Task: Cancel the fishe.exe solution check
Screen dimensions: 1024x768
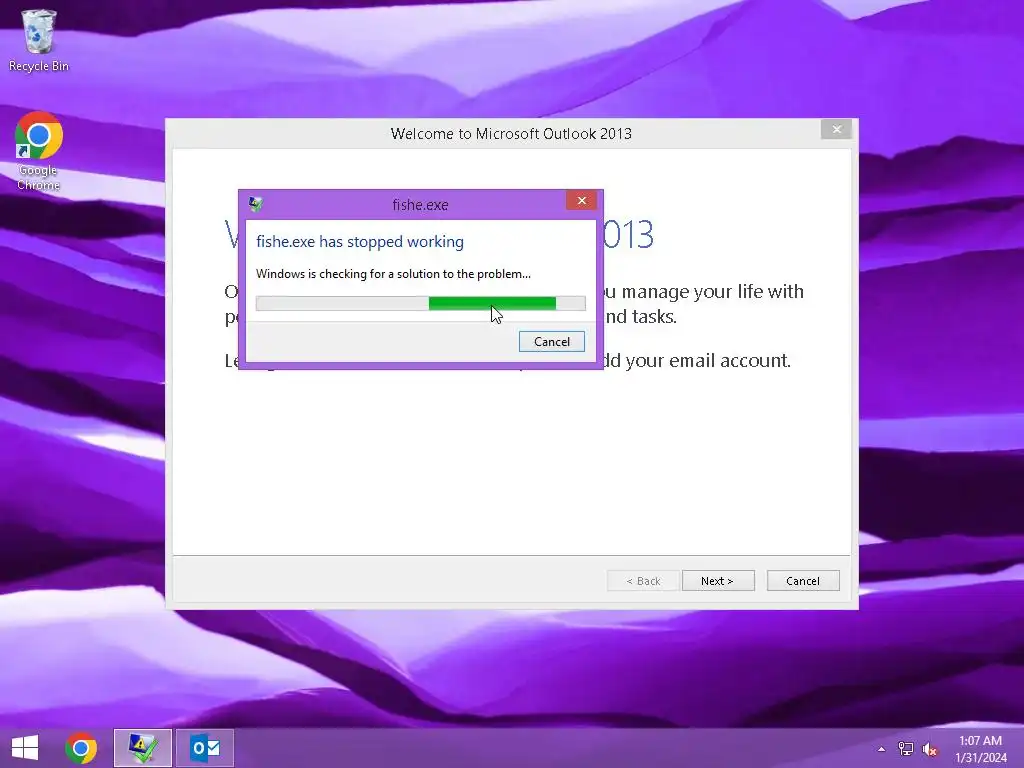Action: (552, 342)
